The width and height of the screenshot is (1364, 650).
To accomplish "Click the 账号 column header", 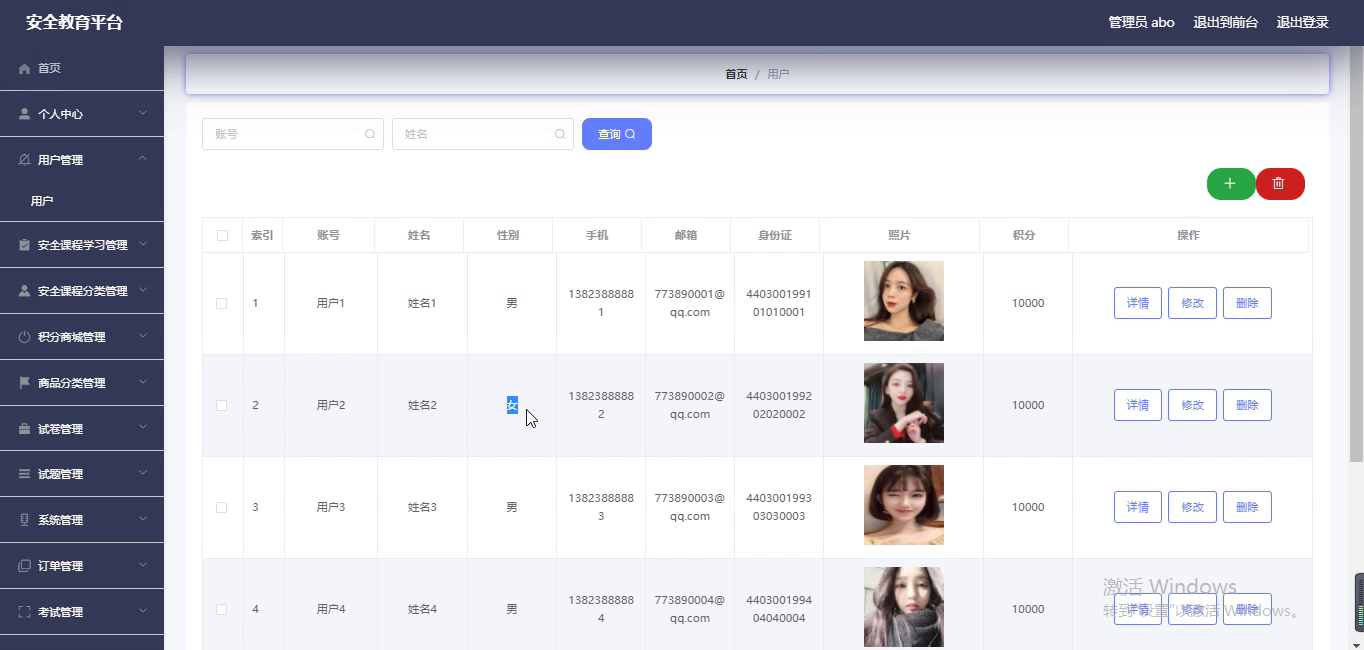I will 328,235.
